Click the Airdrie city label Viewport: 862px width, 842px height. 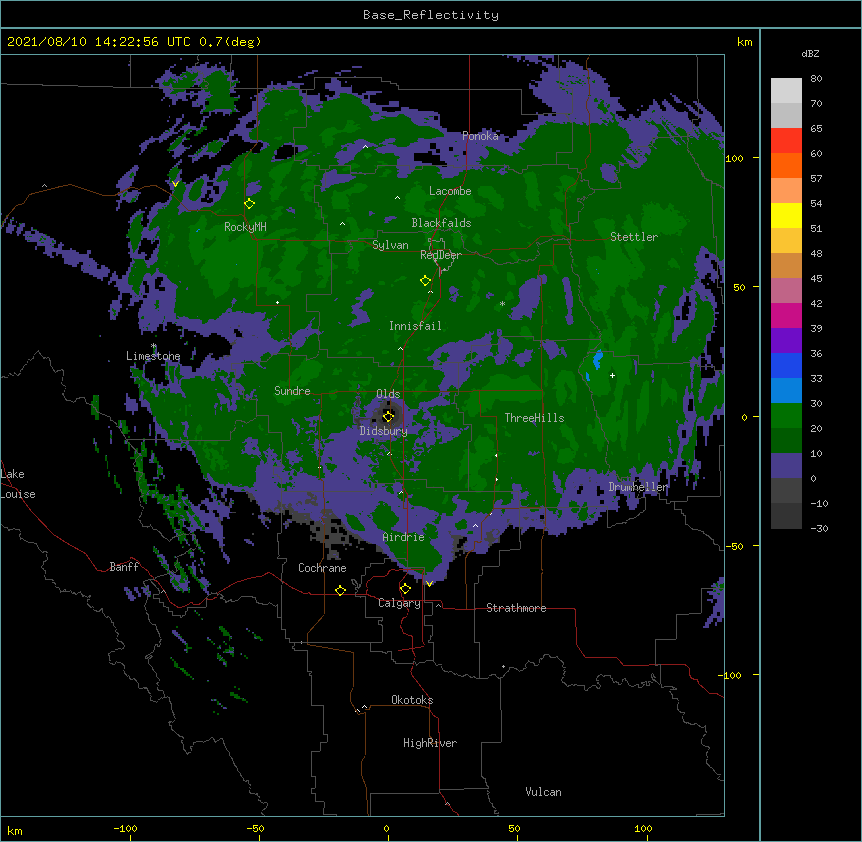(x=404, y=537)
